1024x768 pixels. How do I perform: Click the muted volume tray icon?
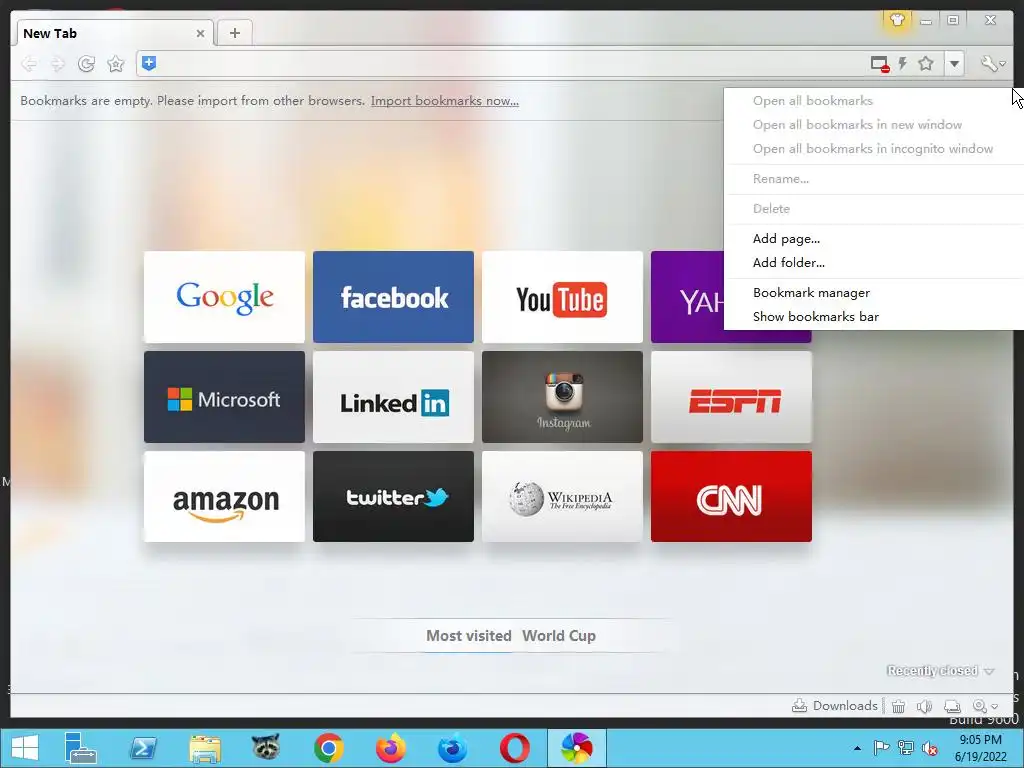click(929, 748)
